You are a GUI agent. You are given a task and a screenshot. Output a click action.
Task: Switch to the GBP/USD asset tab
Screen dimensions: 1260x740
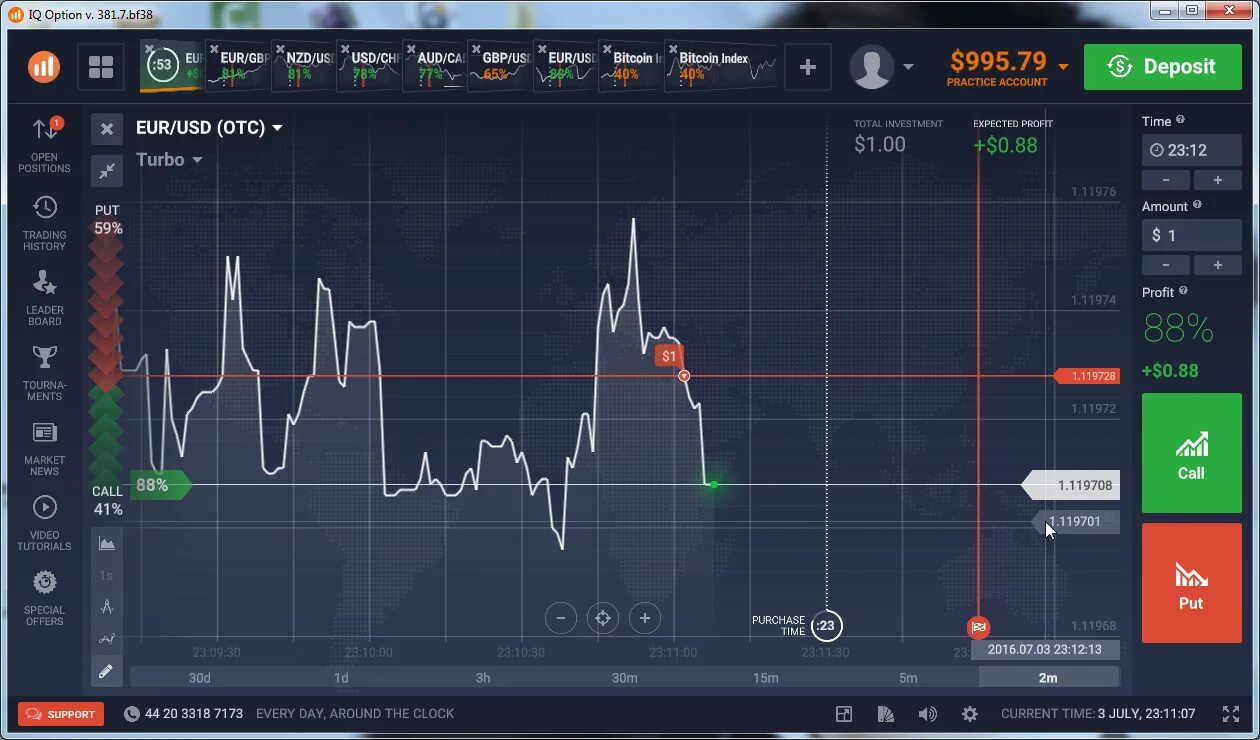(x=501, y=66)
